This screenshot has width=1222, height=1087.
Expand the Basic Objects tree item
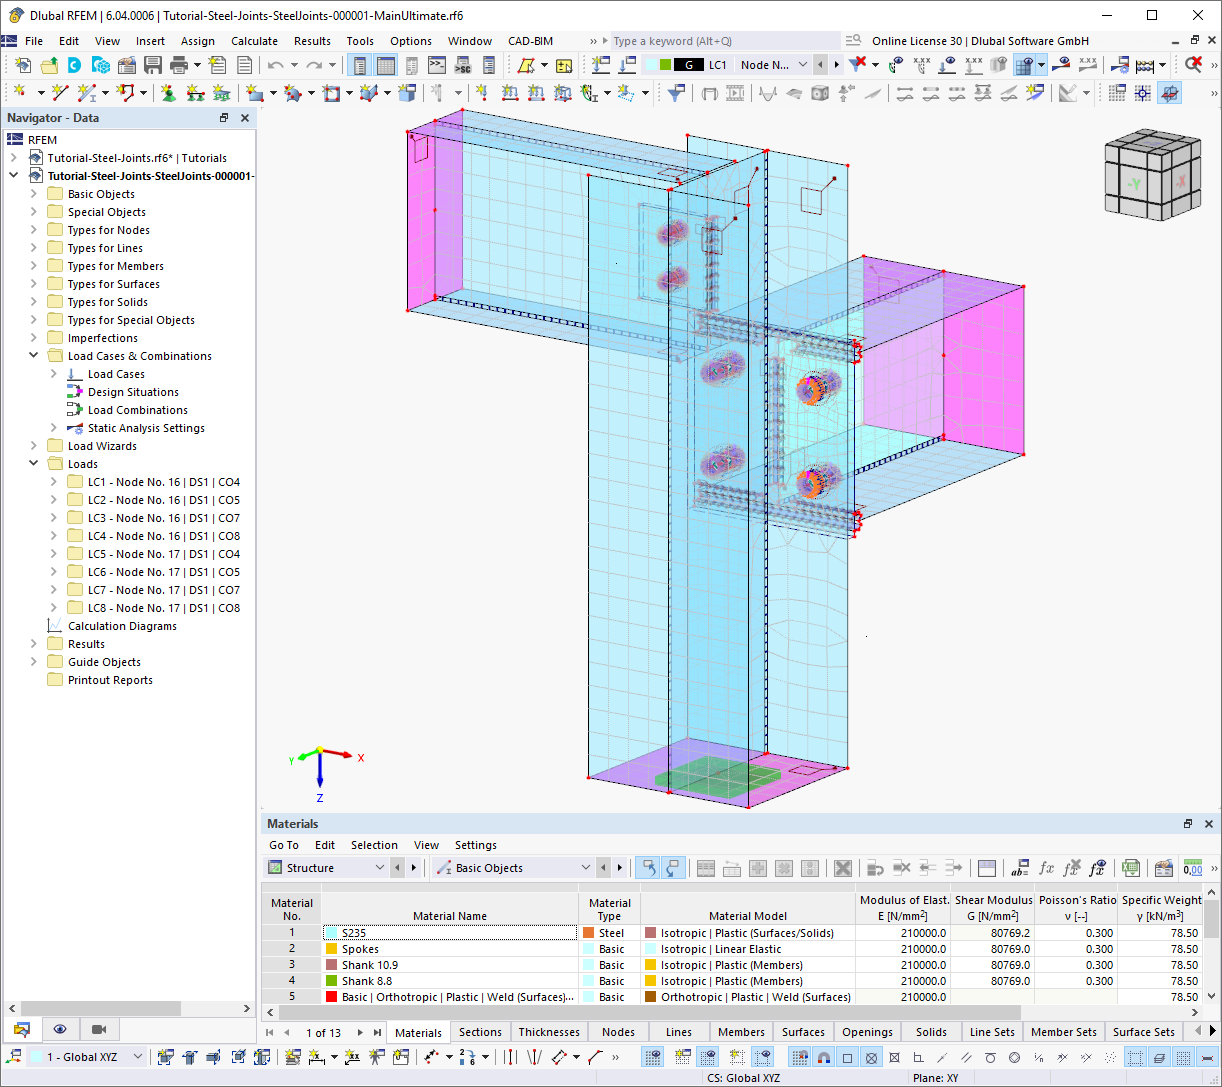click(x=31, y=193)
